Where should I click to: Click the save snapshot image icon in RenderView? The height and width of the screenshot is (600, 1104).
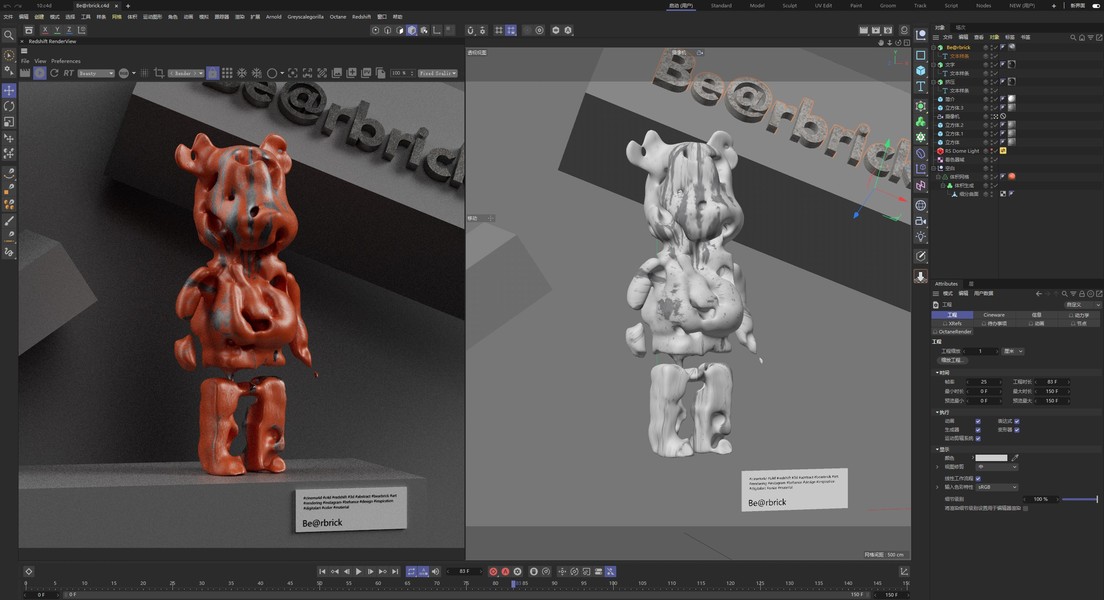tap(337, 73)
